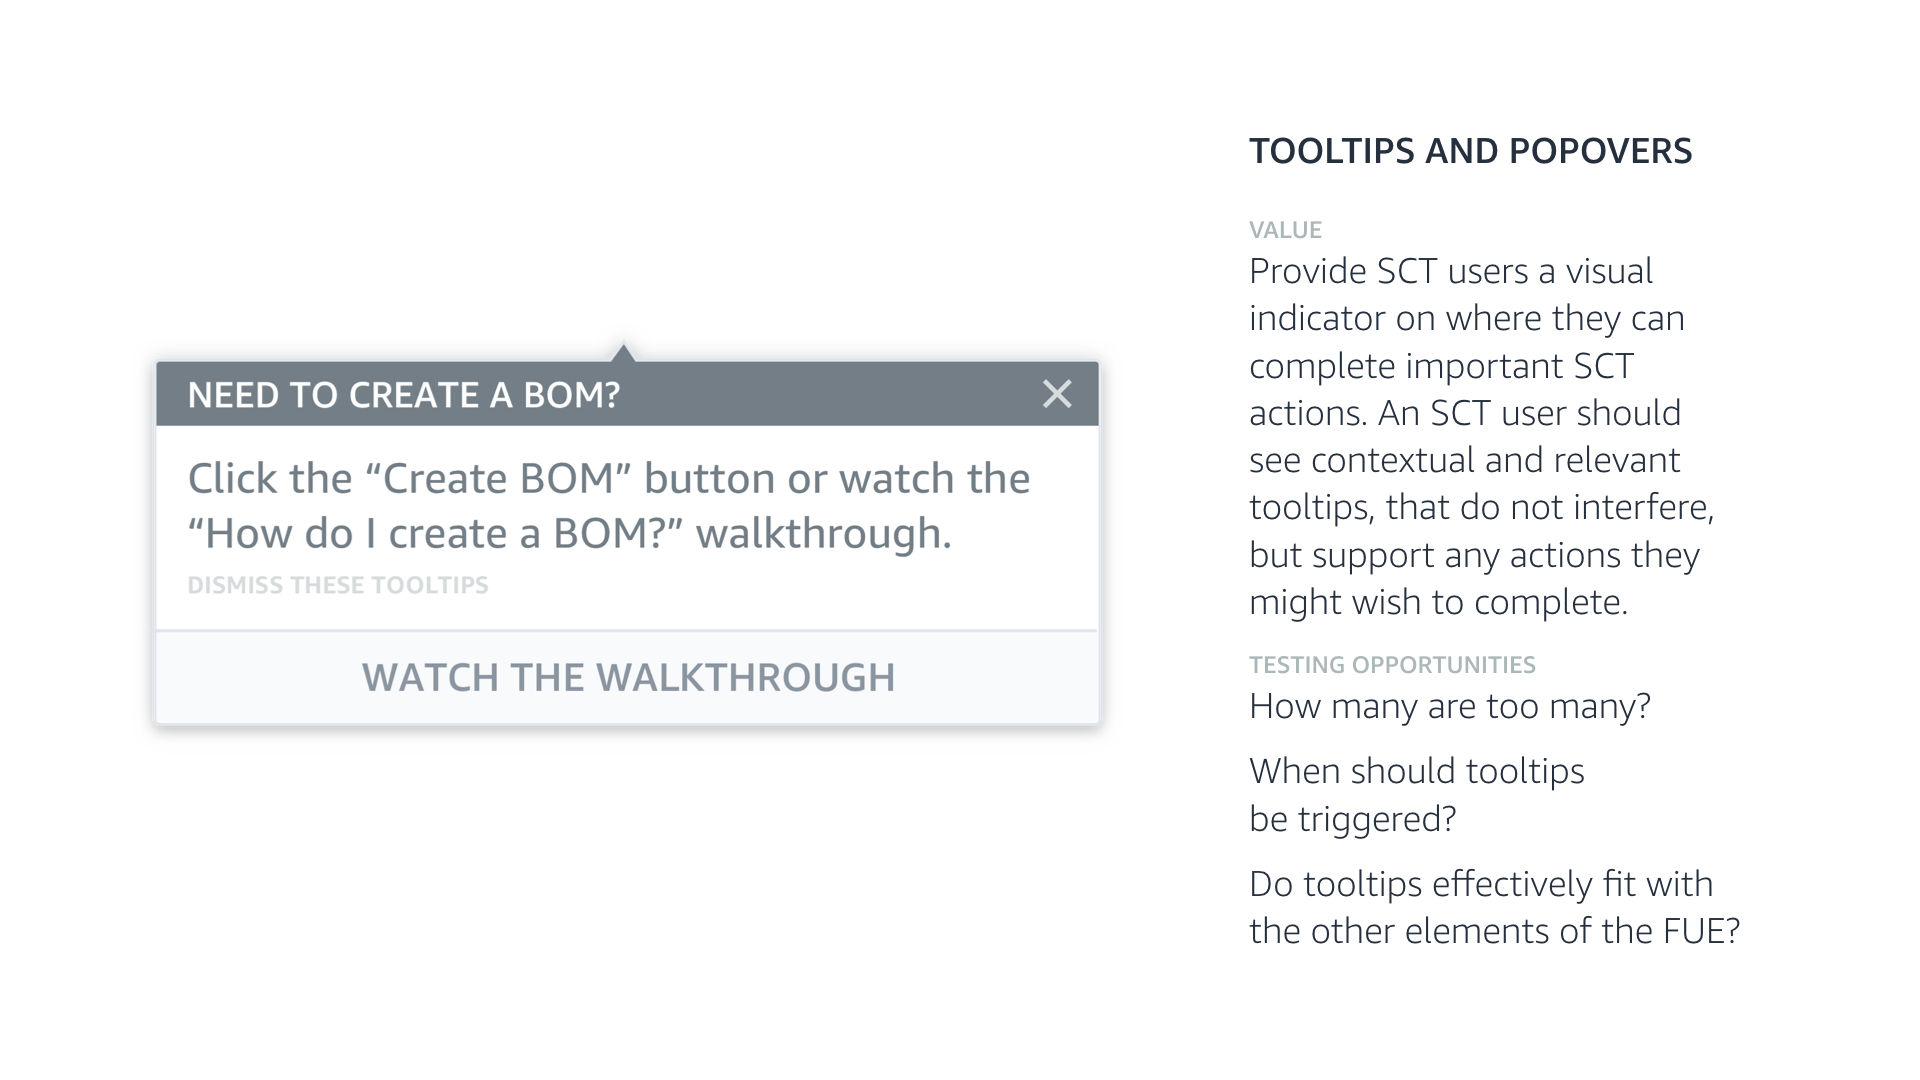Image resolution: width=1920 pixels, height=1080 pixels.
Task: Click the Dismiss These Tooltips link
Action: (338, 585)
